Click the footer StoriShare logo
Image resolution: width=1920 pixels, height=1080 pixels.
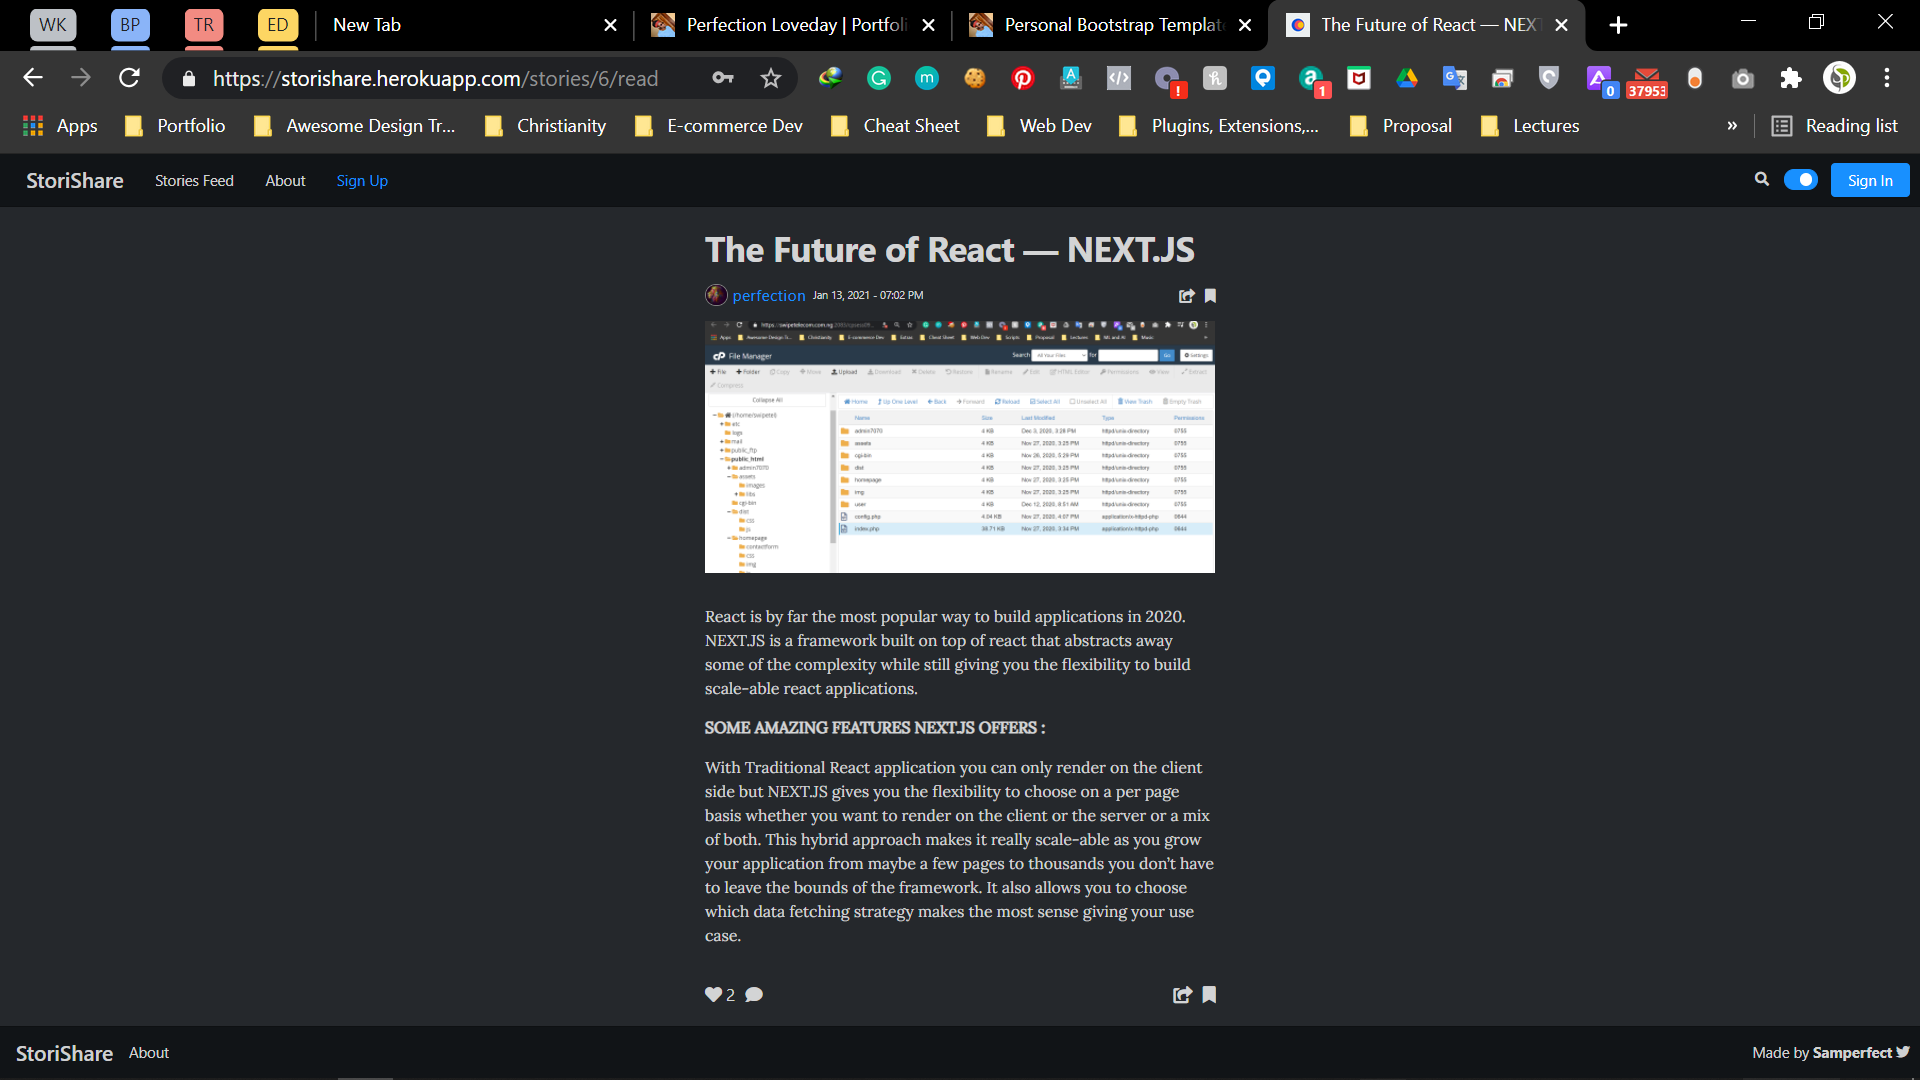point(64,1053)
